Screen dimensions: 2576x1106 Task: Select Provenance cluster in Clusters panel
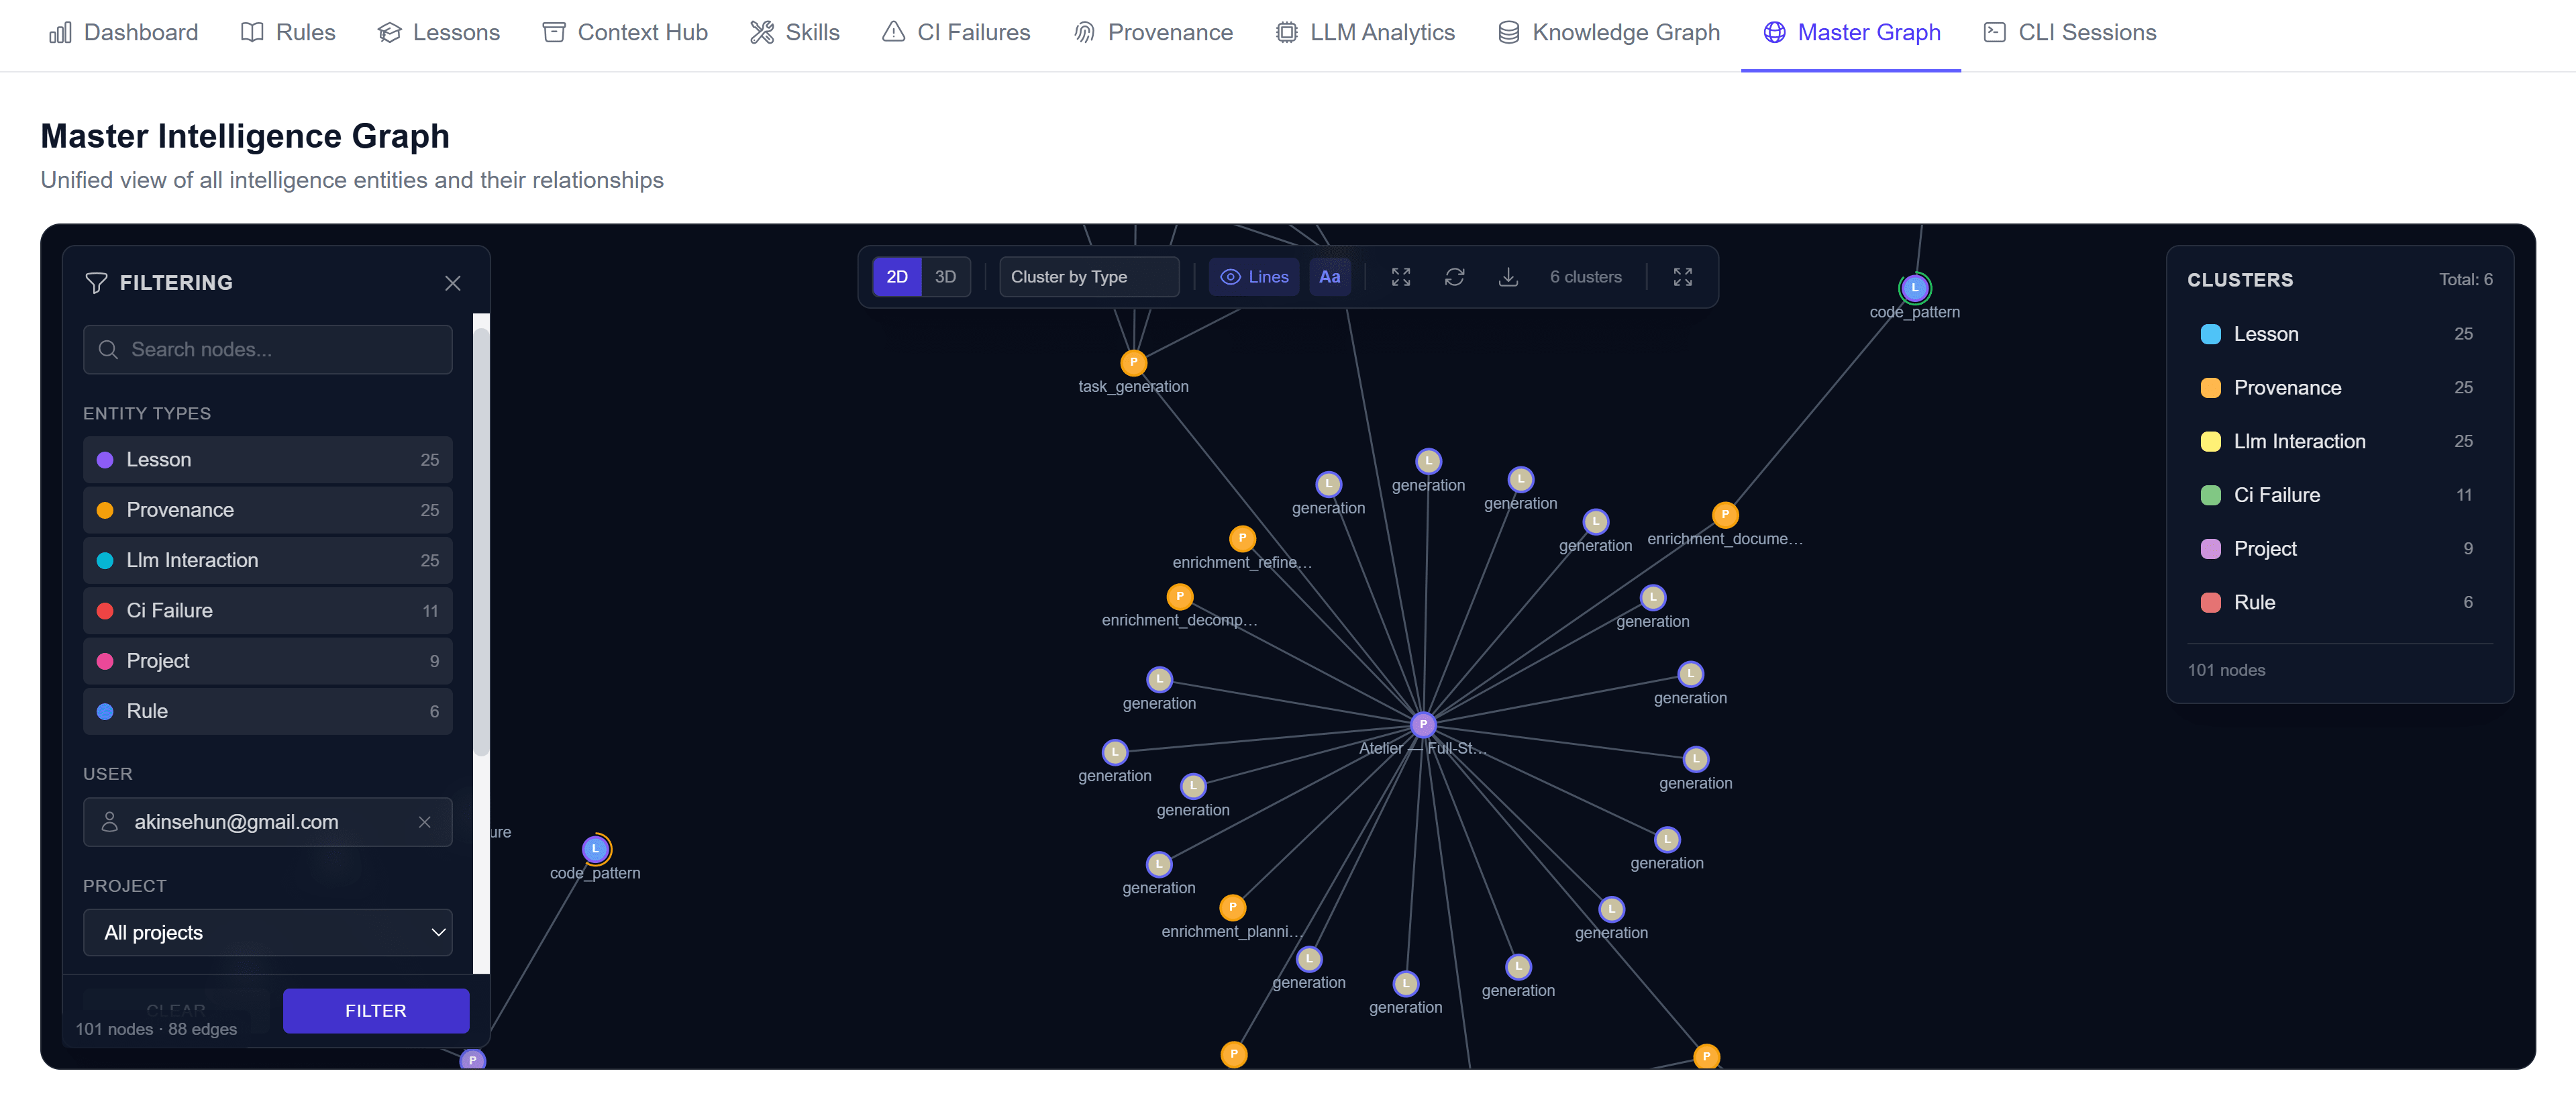click(2339, 388)
